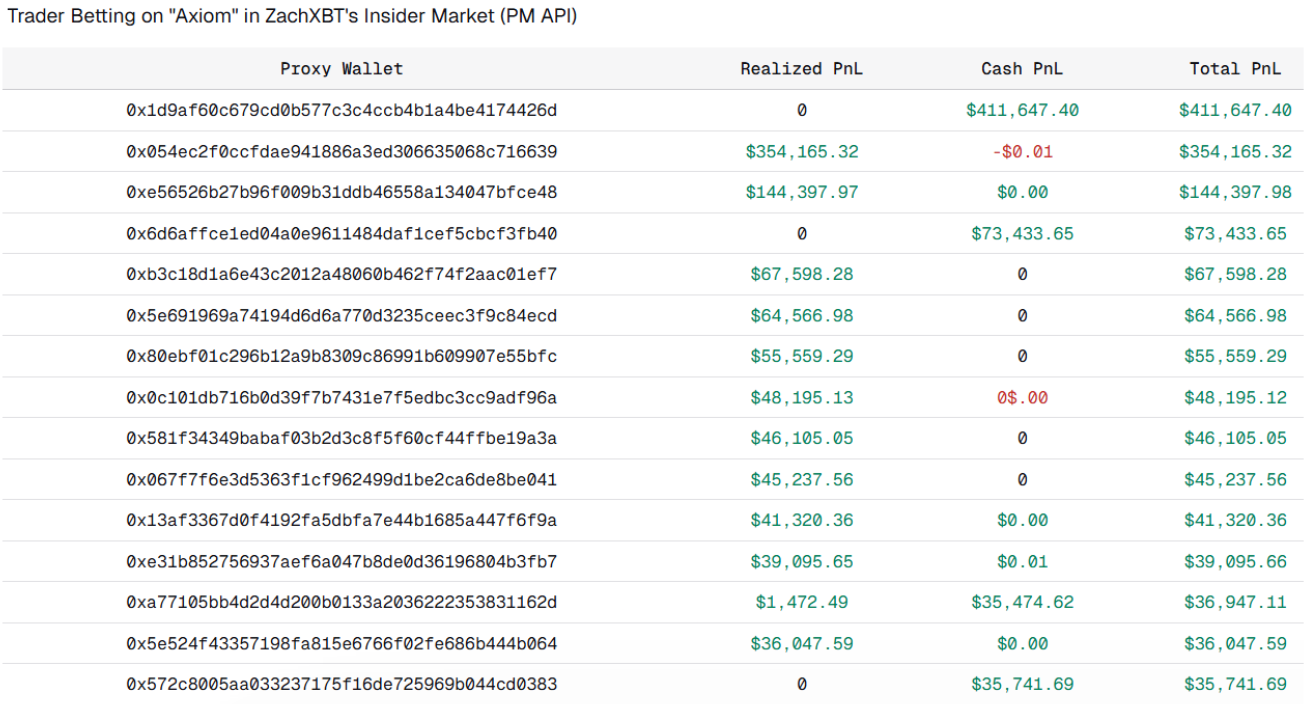Screen dimensions: 1311x705
Task: Sort by the Cash PnL column
Action: [1021, 68]
